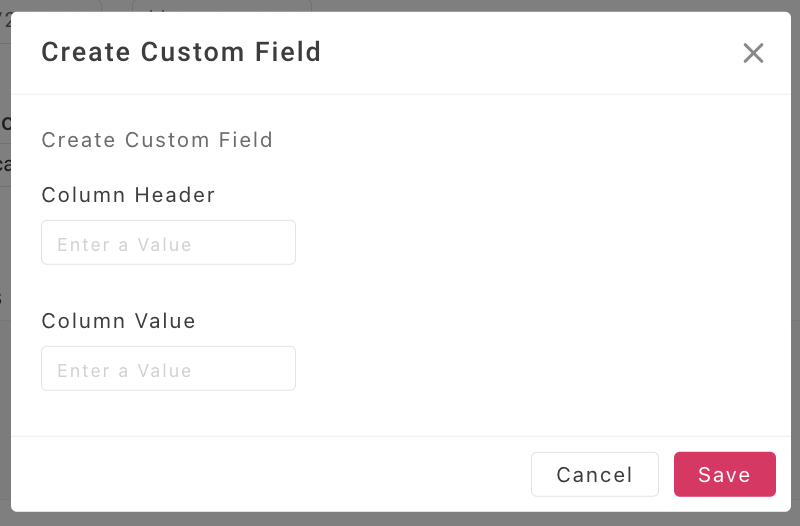This screenshot has height=526, width=800.
Task: Close the Create Custom Field dialog
Action: coord(753,53)
